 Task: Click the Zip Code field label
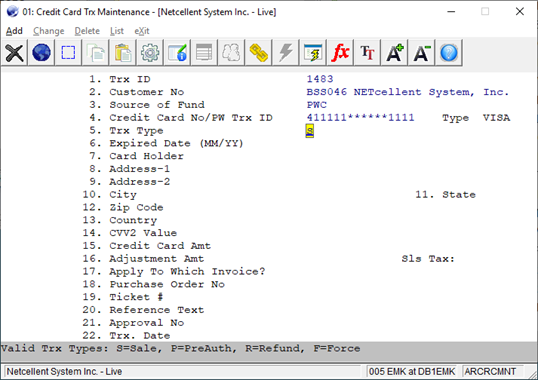point(136,207)
